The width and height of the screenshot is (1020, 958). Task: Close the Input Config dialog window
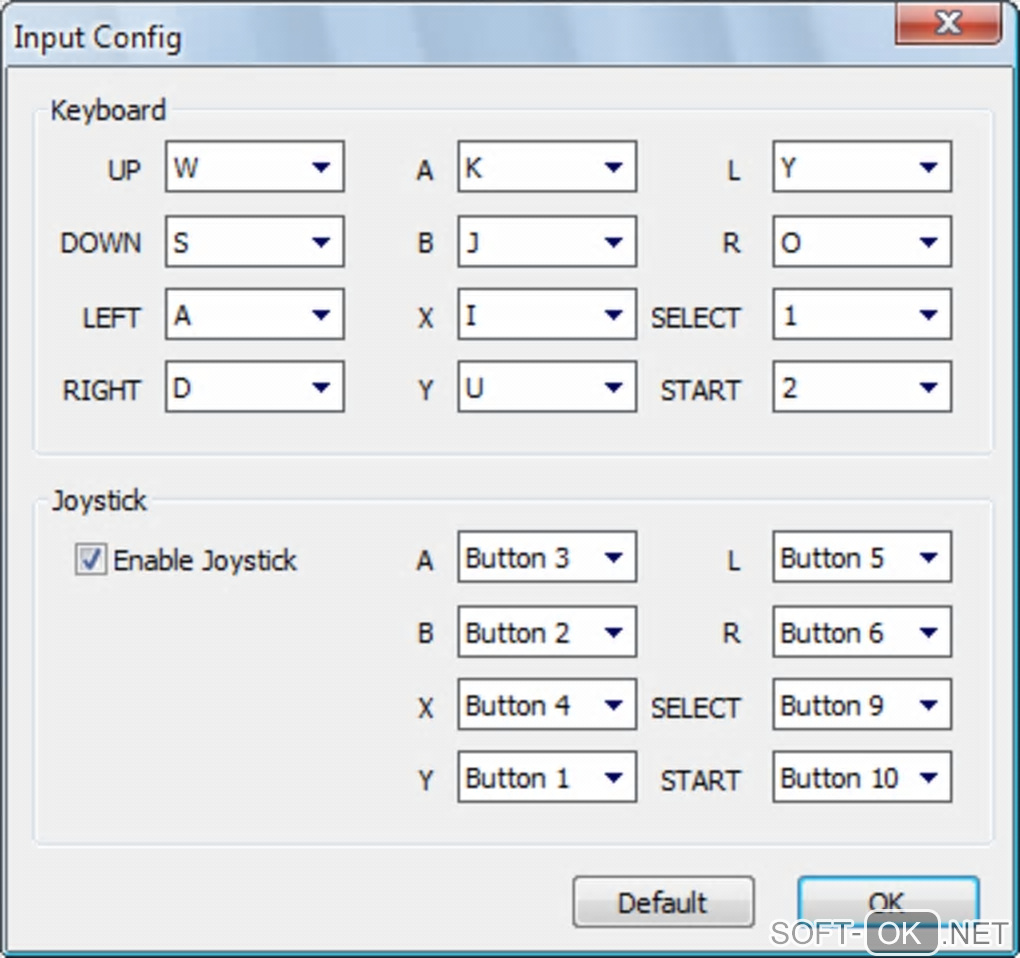coord(947,22)
